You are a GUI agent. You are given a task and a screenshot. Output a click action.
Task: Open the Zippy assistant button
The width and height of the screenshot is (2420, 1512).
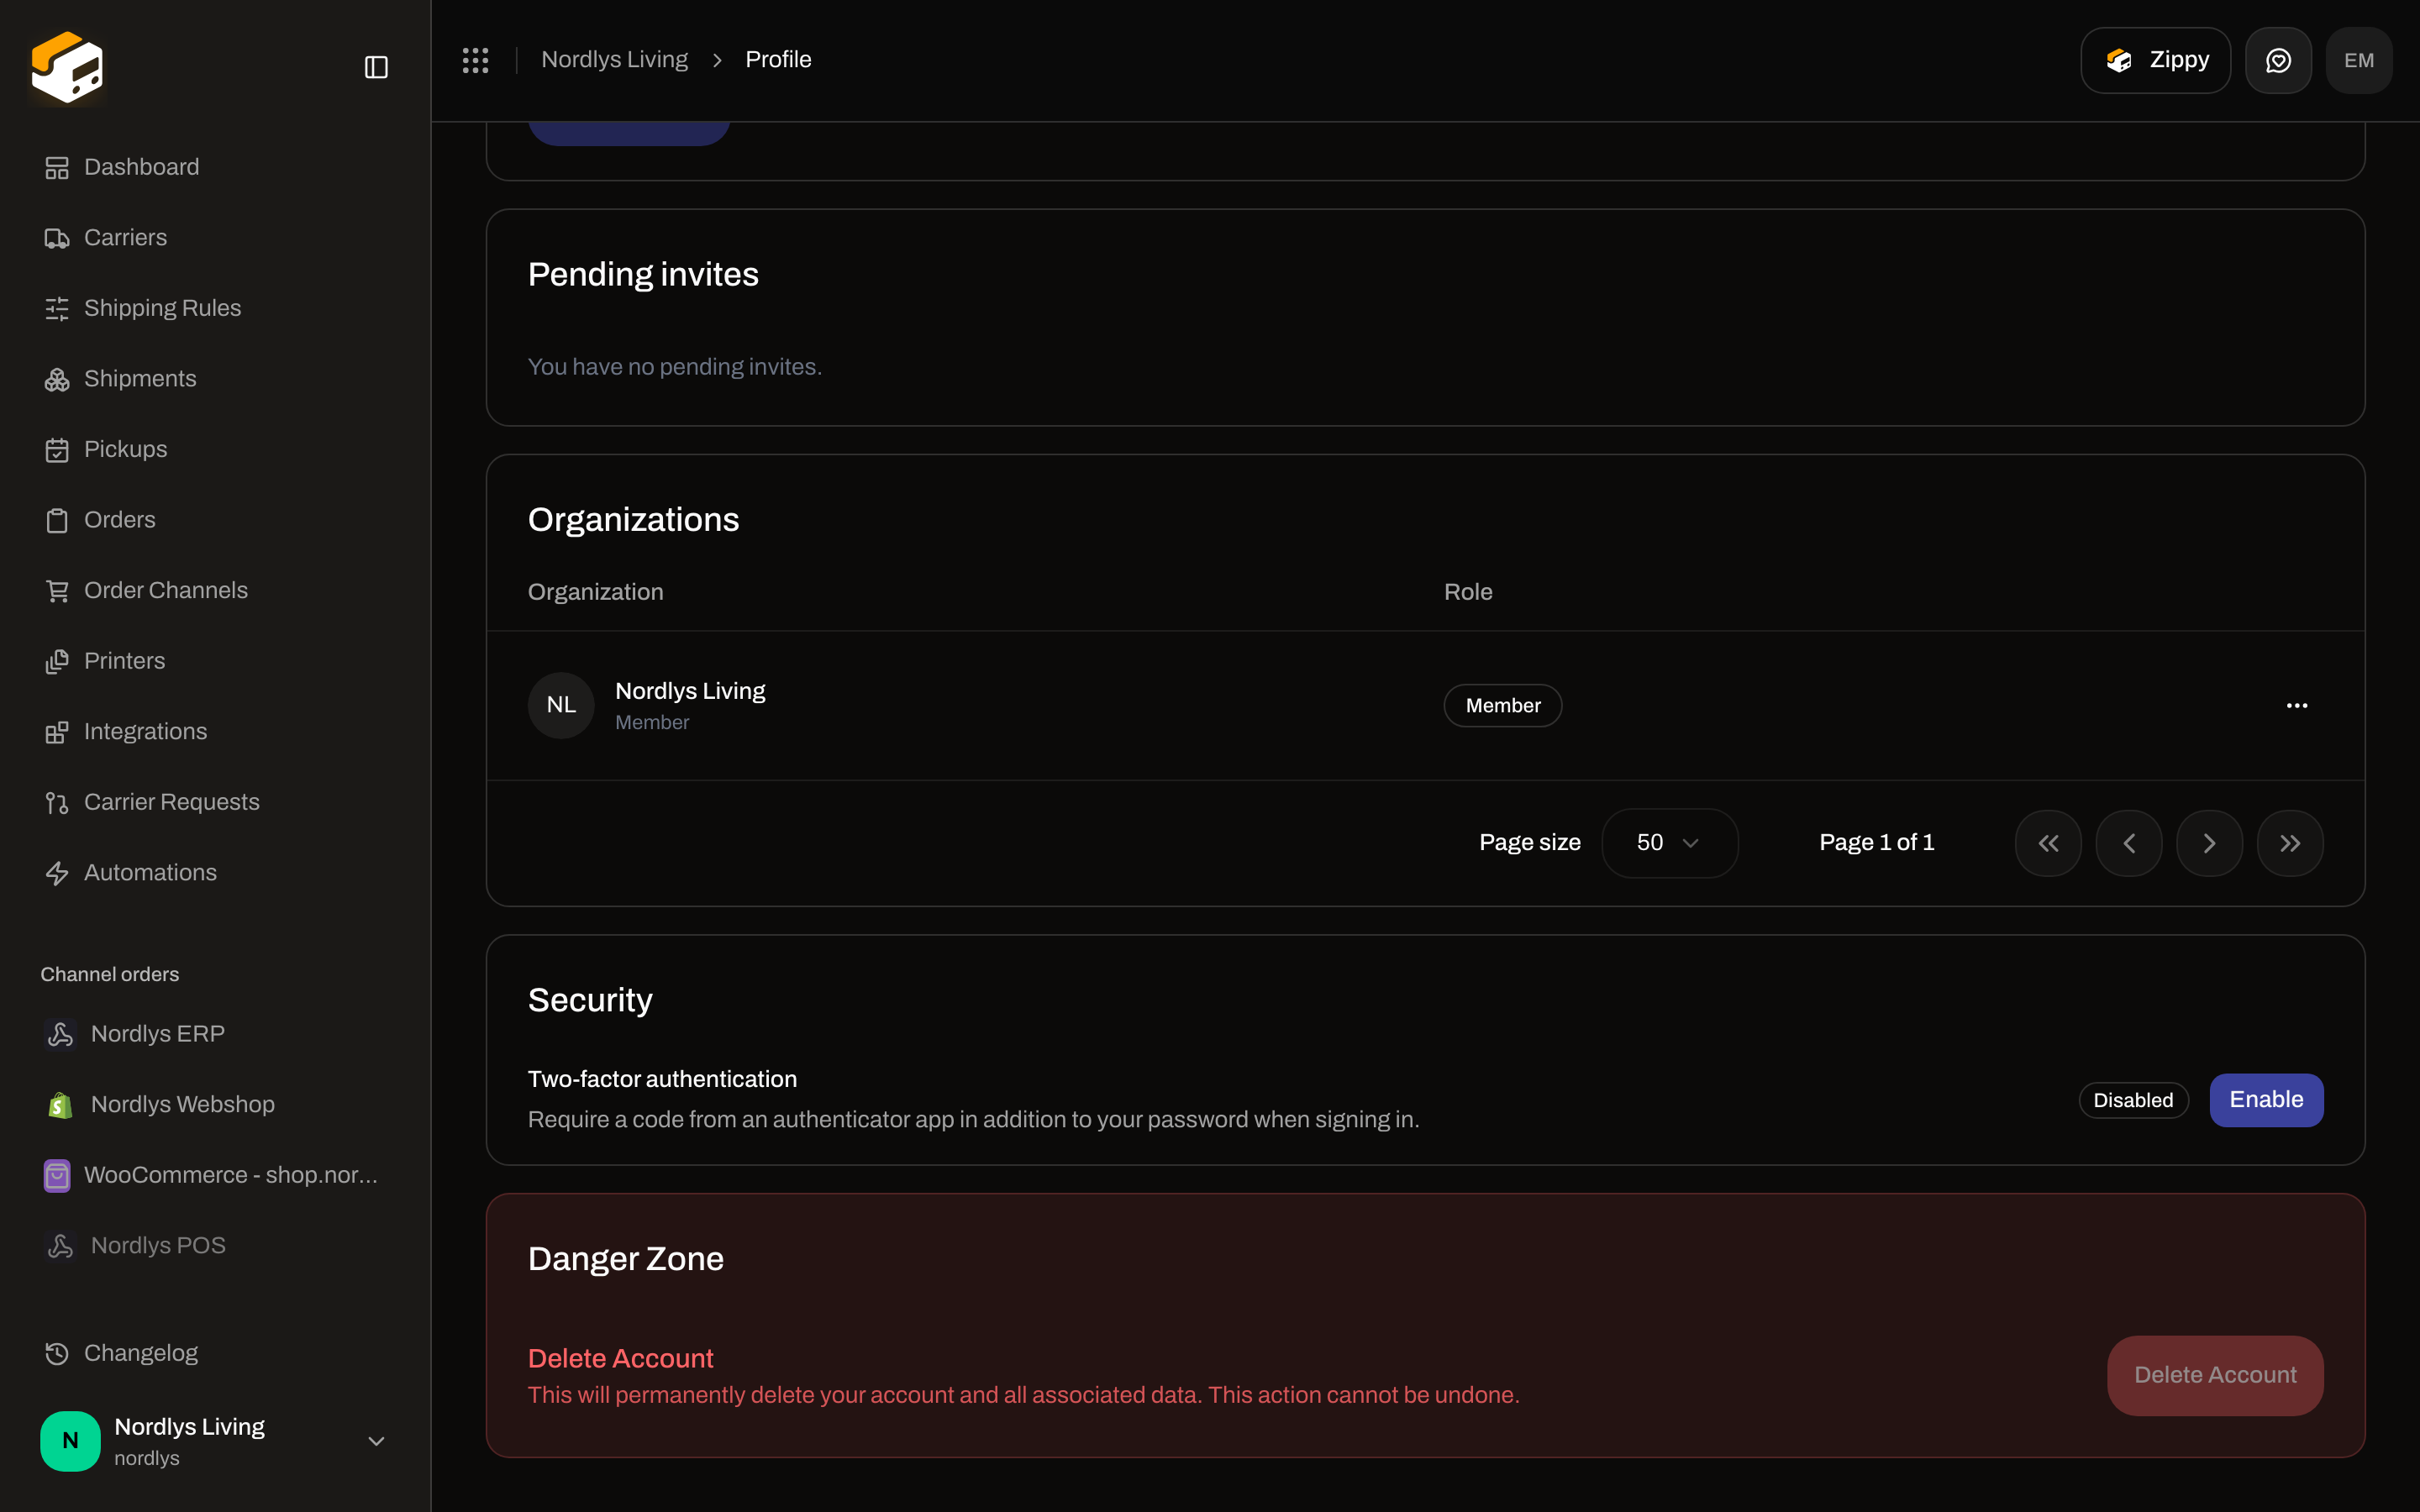coord(2156,60)
